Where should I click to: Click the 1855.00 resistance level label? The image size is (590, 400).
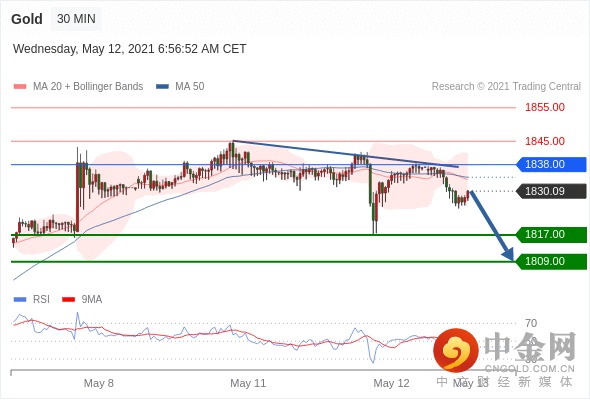[545, 107]
